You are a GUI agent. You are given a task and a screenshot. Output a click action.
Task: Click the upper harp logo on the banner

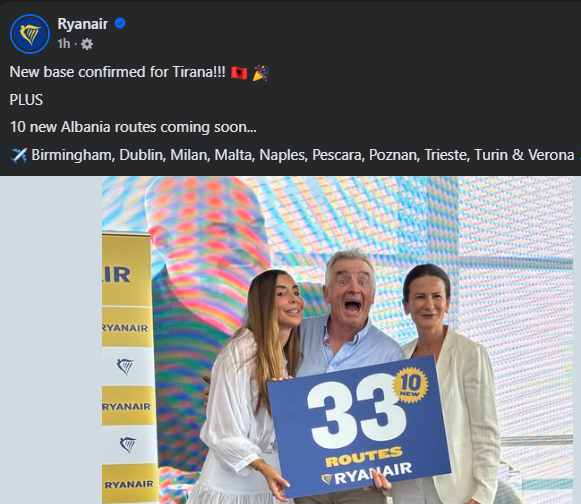[125, 366]
